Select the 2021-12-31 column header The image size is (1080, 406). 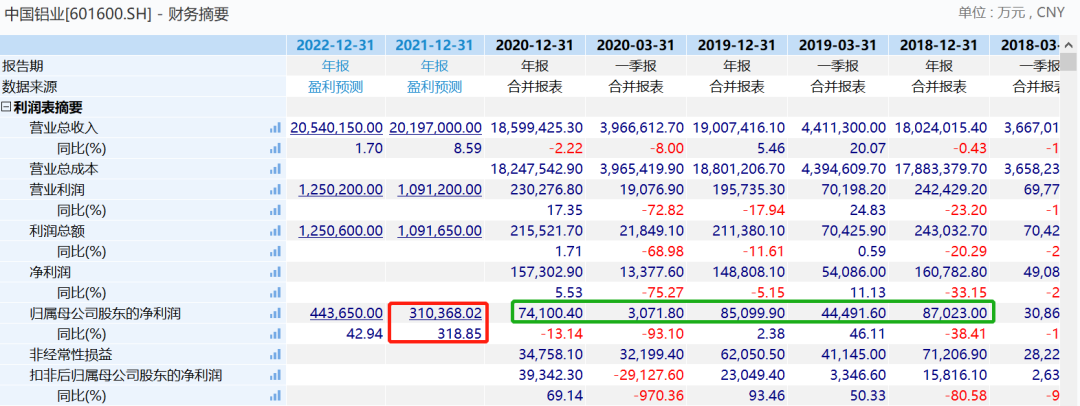[435, 45]
